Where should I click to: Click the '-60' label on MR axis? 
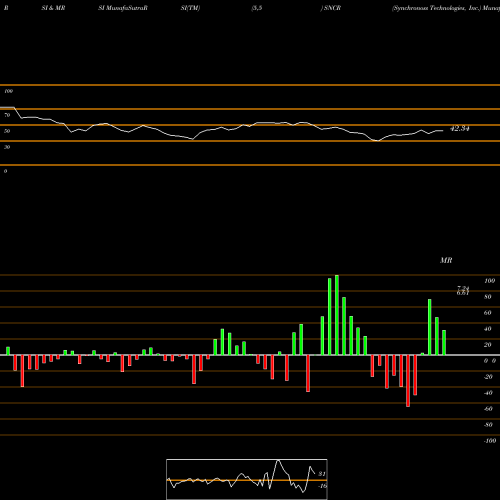pyautogui.click(x=488, y=409)
